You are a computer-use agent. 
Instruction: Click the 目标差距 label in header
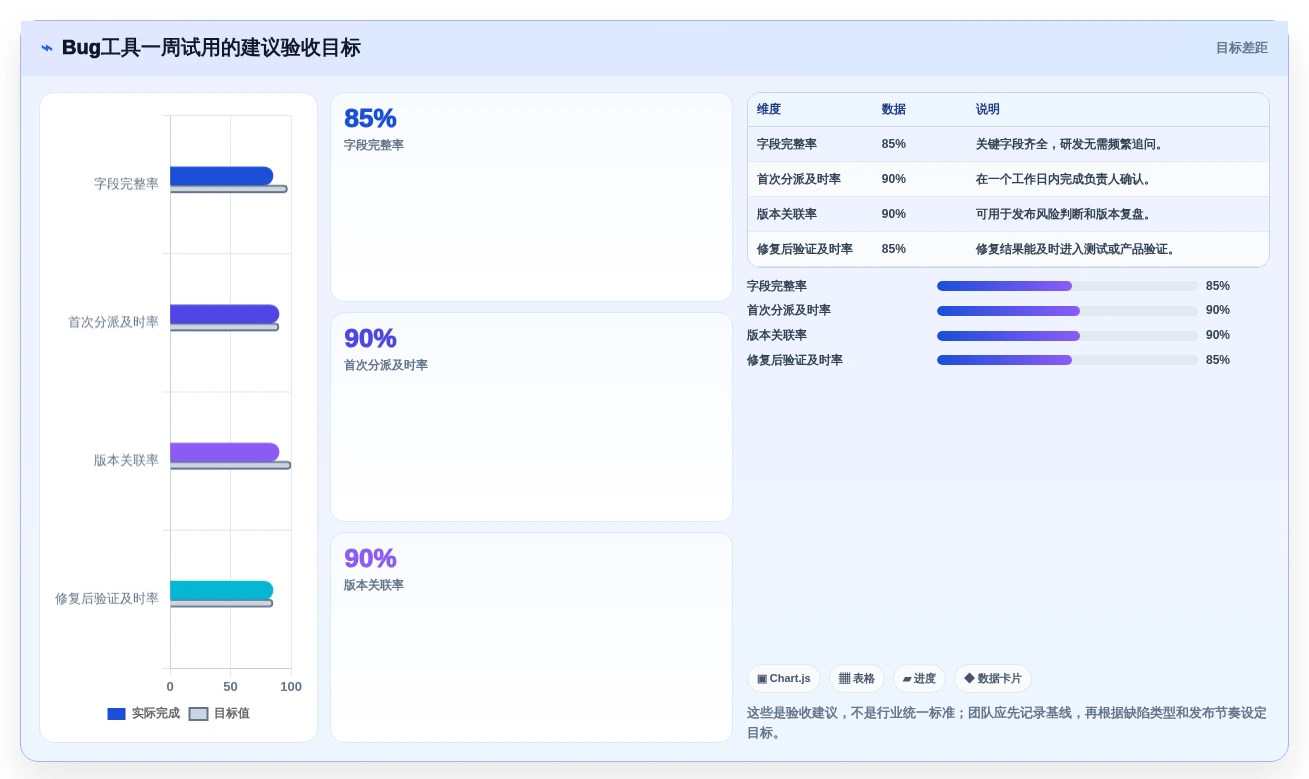click(1242, 48)
